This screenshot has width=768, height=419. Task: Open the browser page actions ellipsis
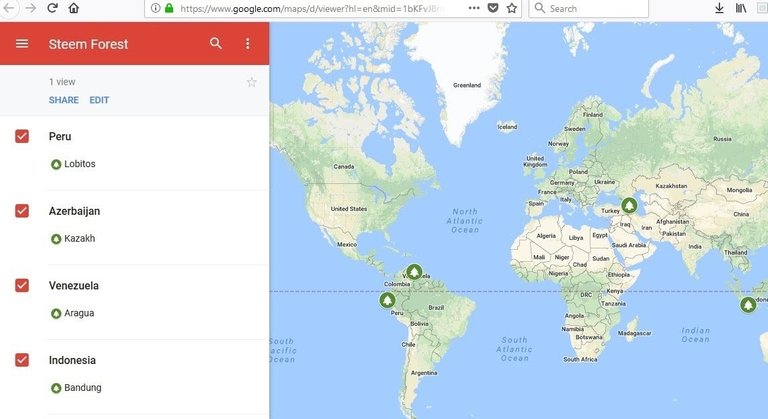tap(474, 8)
